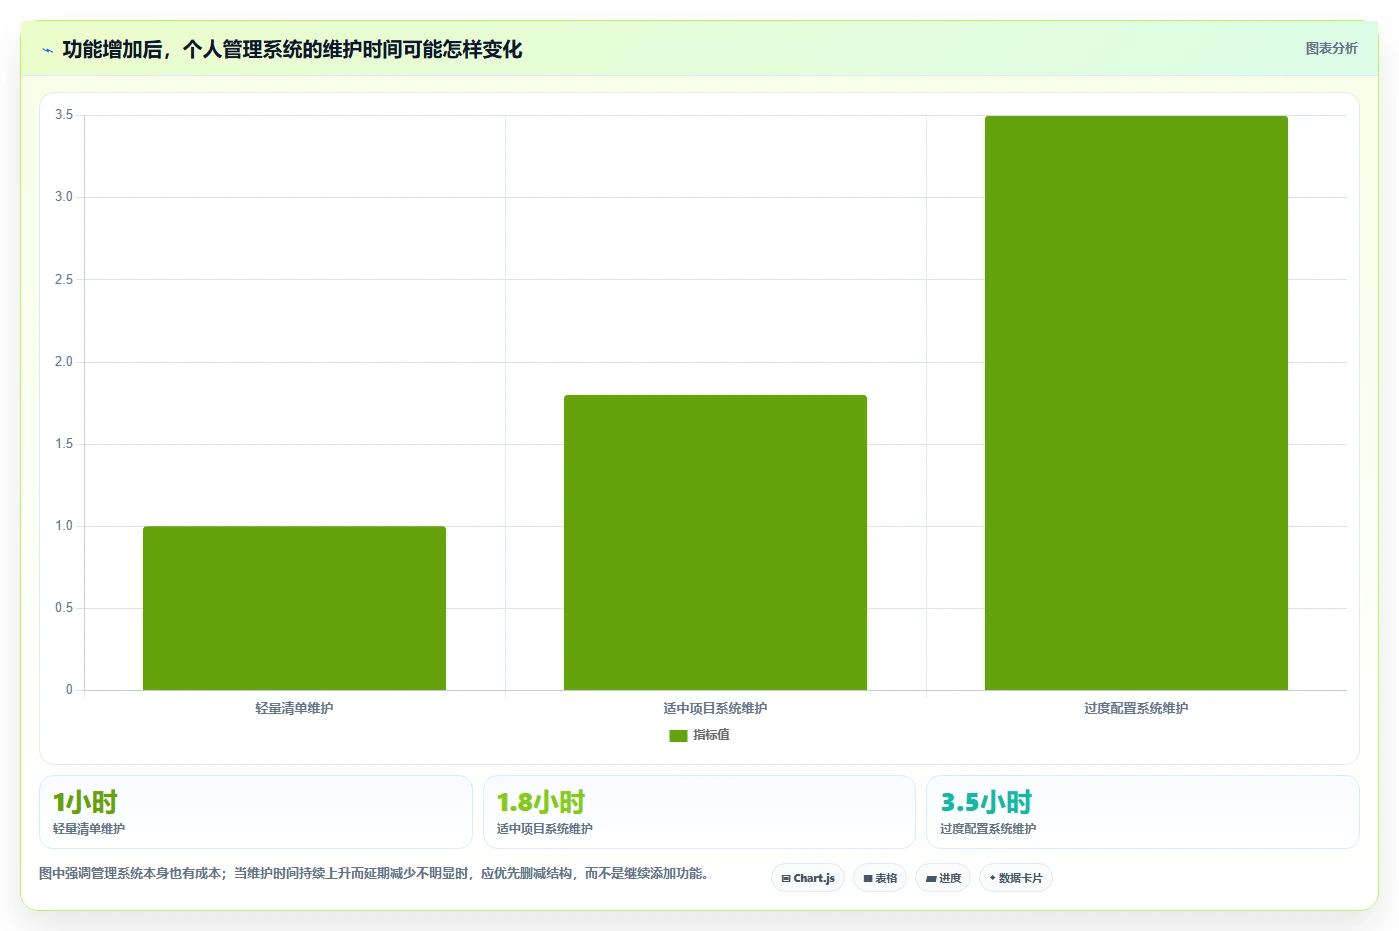The height and width of the screenshot is (931, 1399).
Task: Click the icon inside the 数据卡片 chip
Action: pyautogui.click(x=992, y=878)
